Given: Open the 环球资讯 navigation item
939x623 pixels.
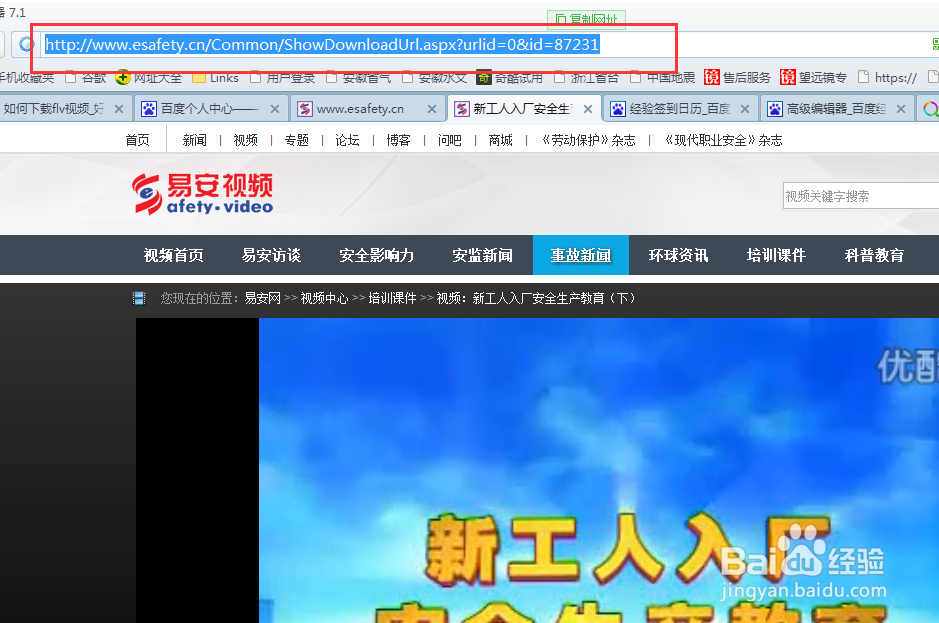Looking at the screenshot, I should (x=678, y=255).
